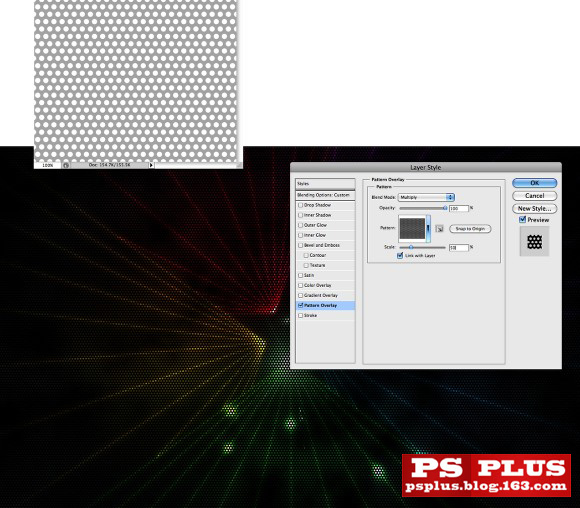Select Styles in the left list
Screen dimensions: 580x508
[x=326, y=184]
